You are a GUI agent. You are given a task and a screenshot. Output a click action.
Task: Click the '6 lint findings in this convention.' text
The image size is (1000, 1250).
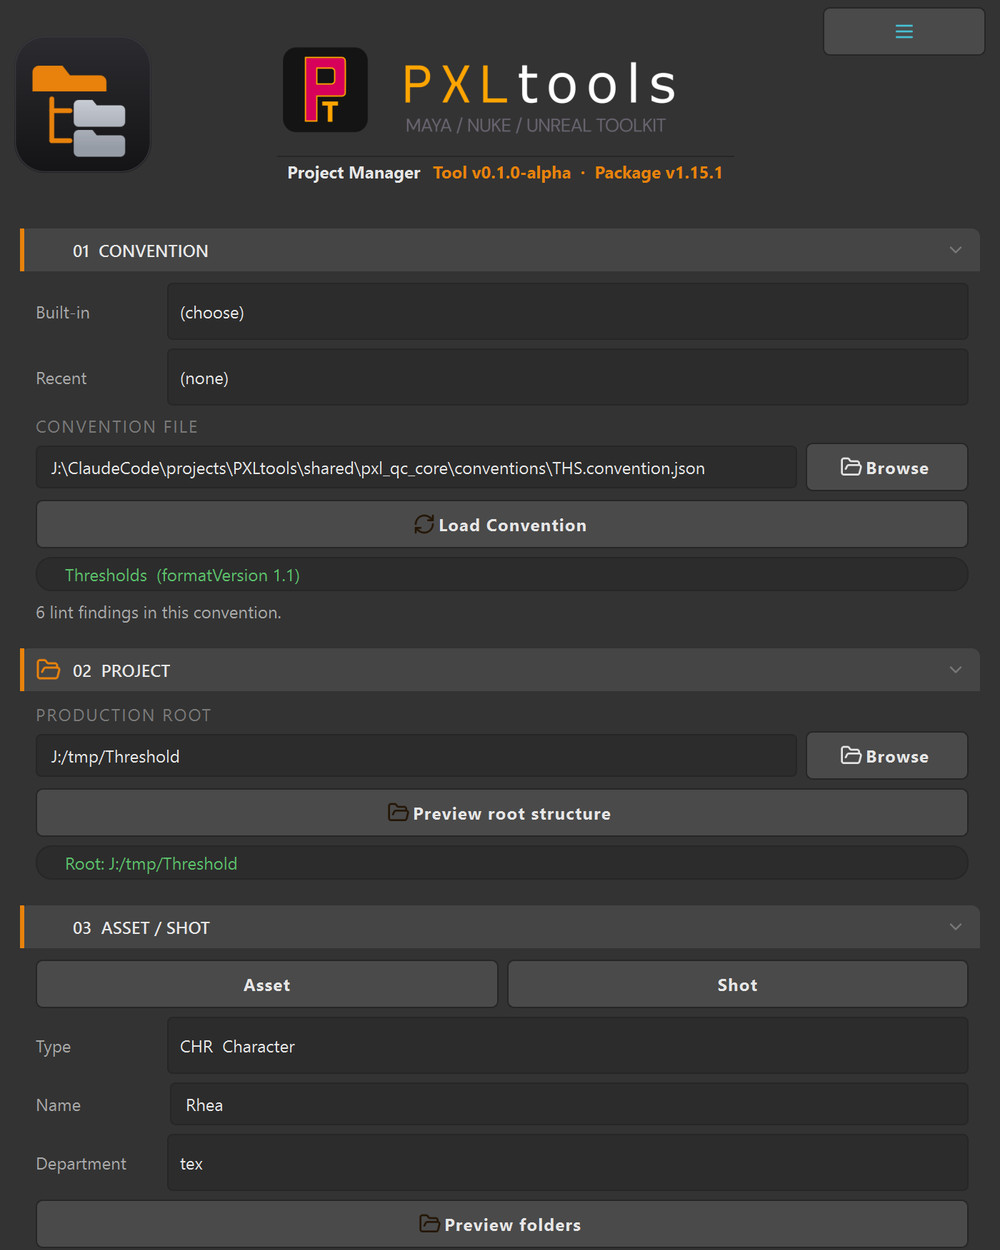(158, 612)
